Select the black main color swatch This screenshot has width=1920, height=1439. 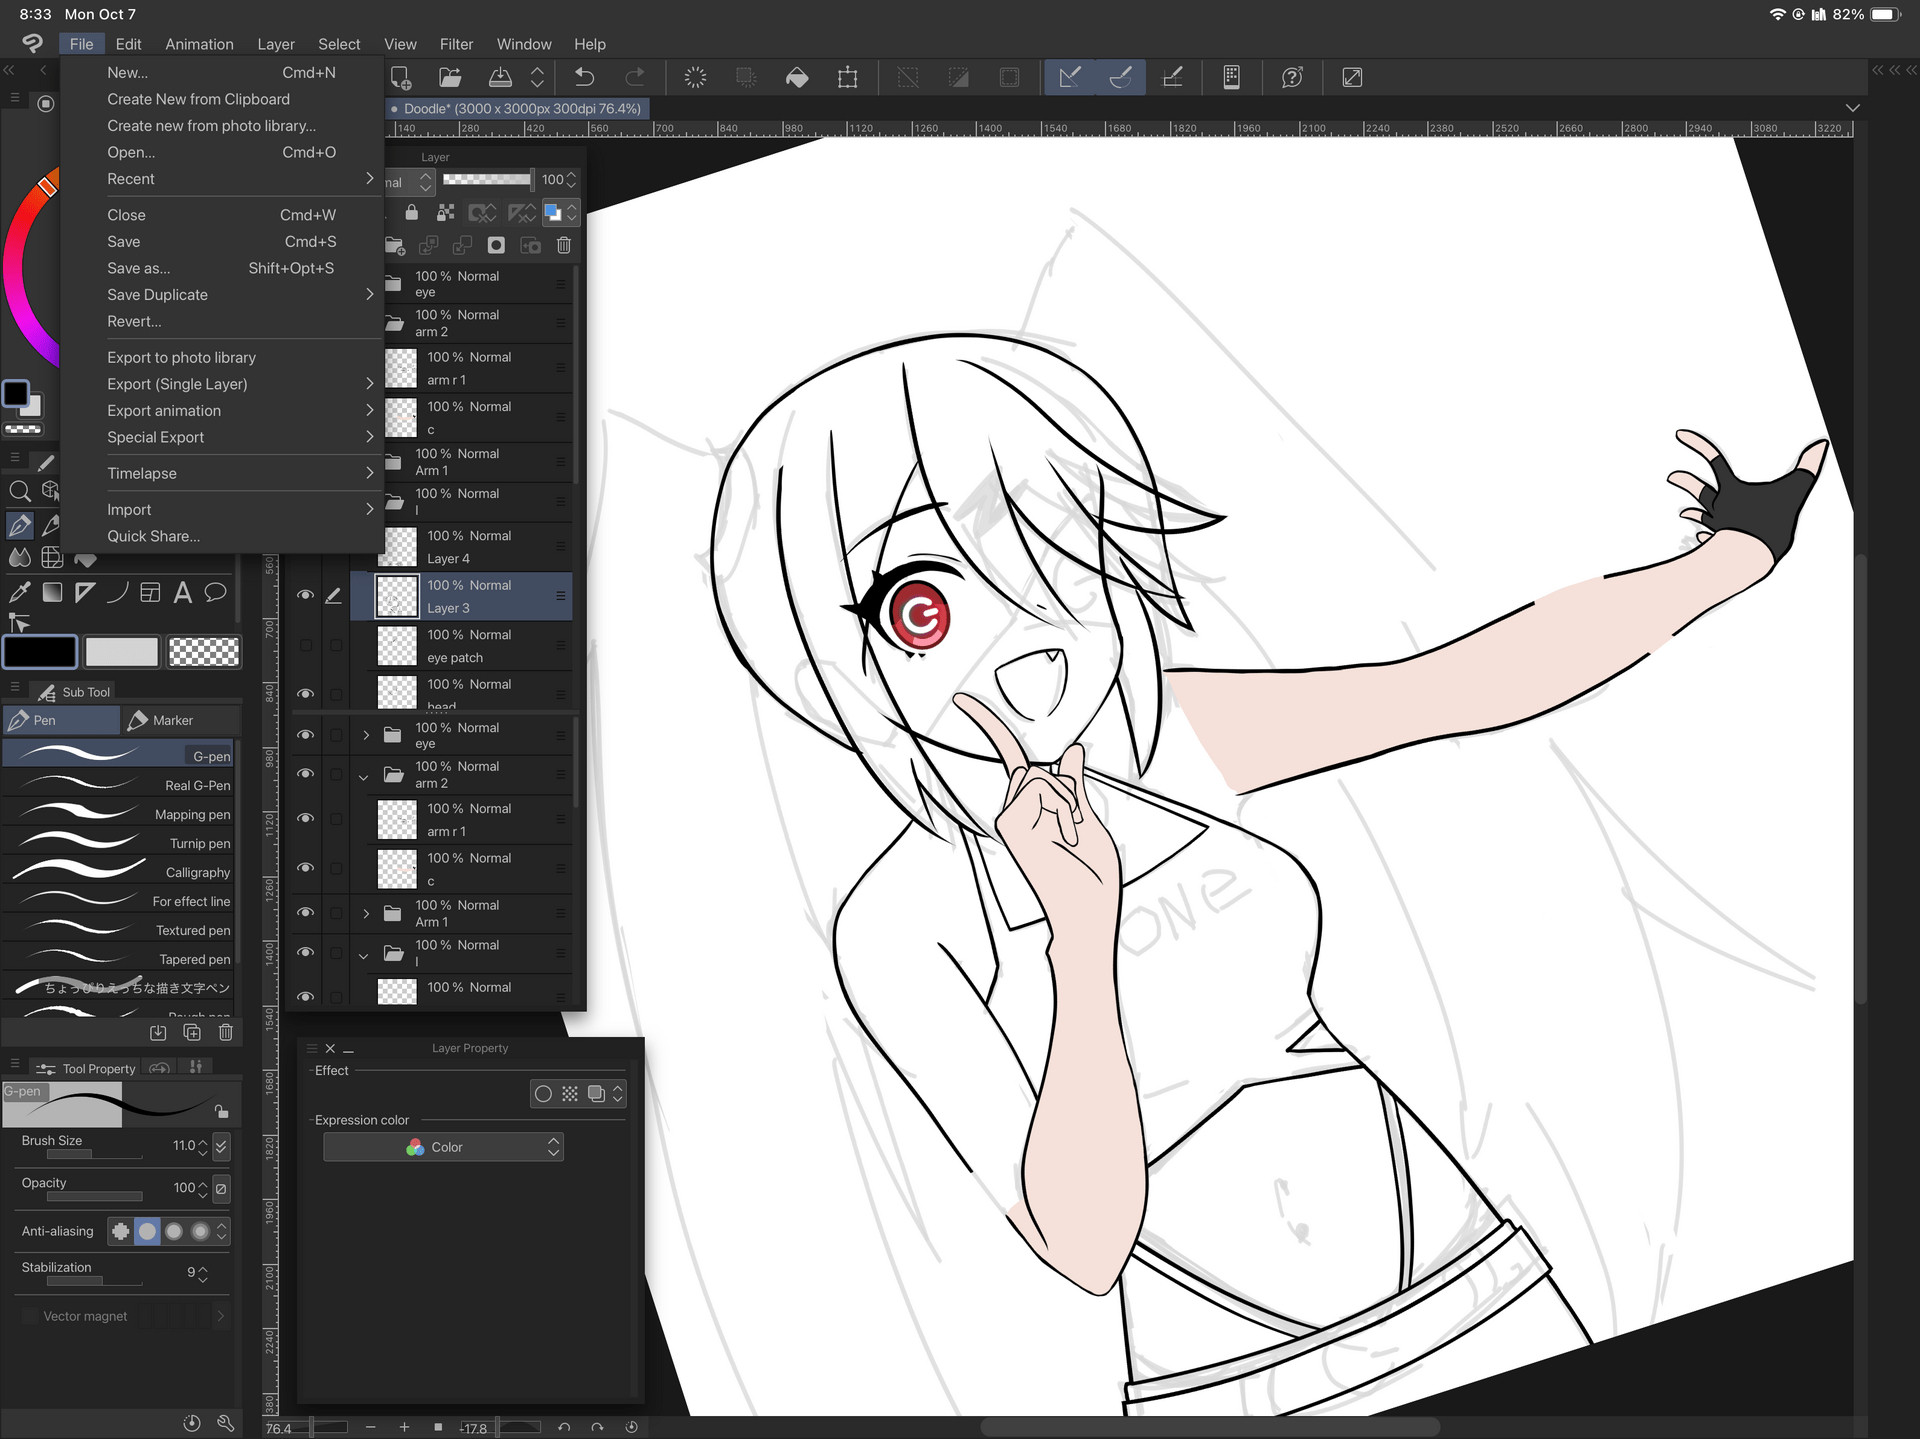(40, 652)
